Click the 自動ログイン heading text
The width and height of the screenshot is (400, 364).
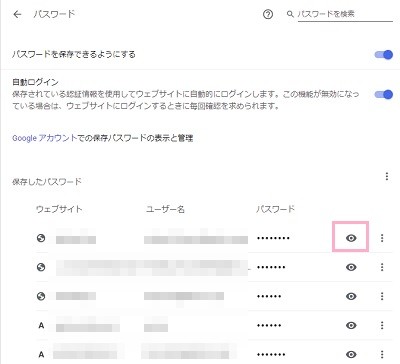click(x=35, y=82)
